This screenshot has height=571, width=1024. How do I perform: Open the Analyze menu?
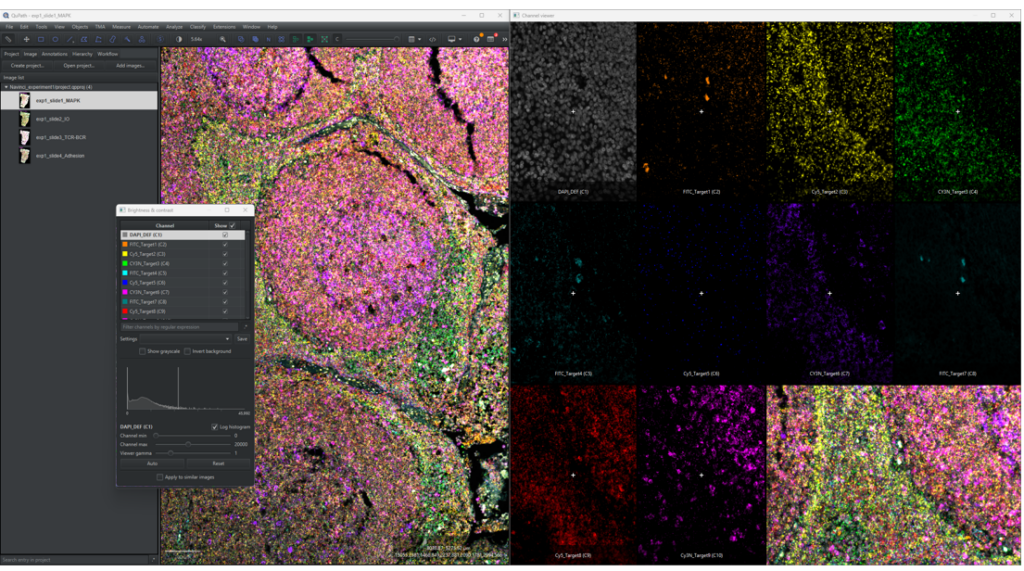pos(174,27)
